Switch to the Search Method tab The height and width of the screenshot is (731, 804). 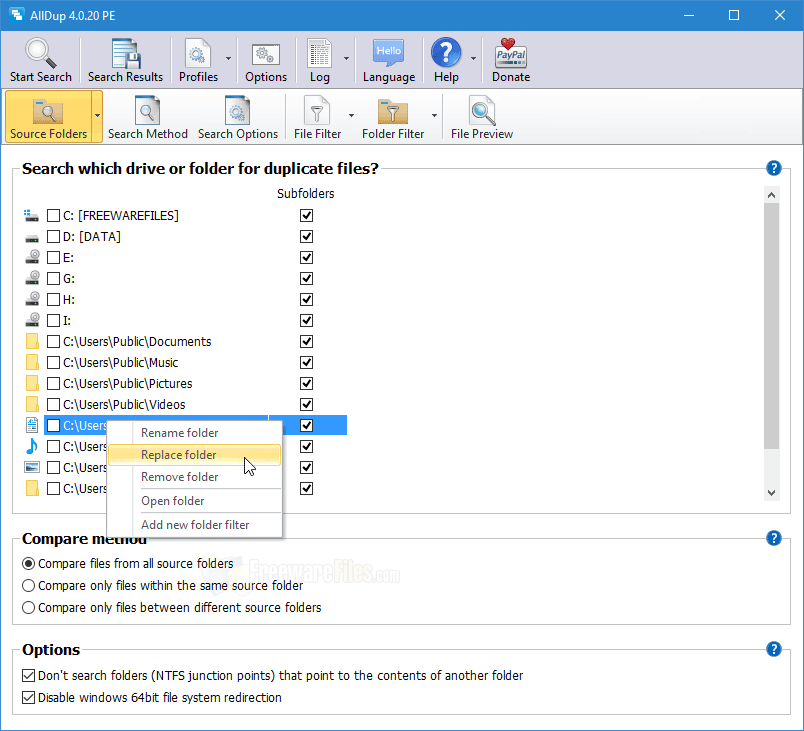[147, 116]
